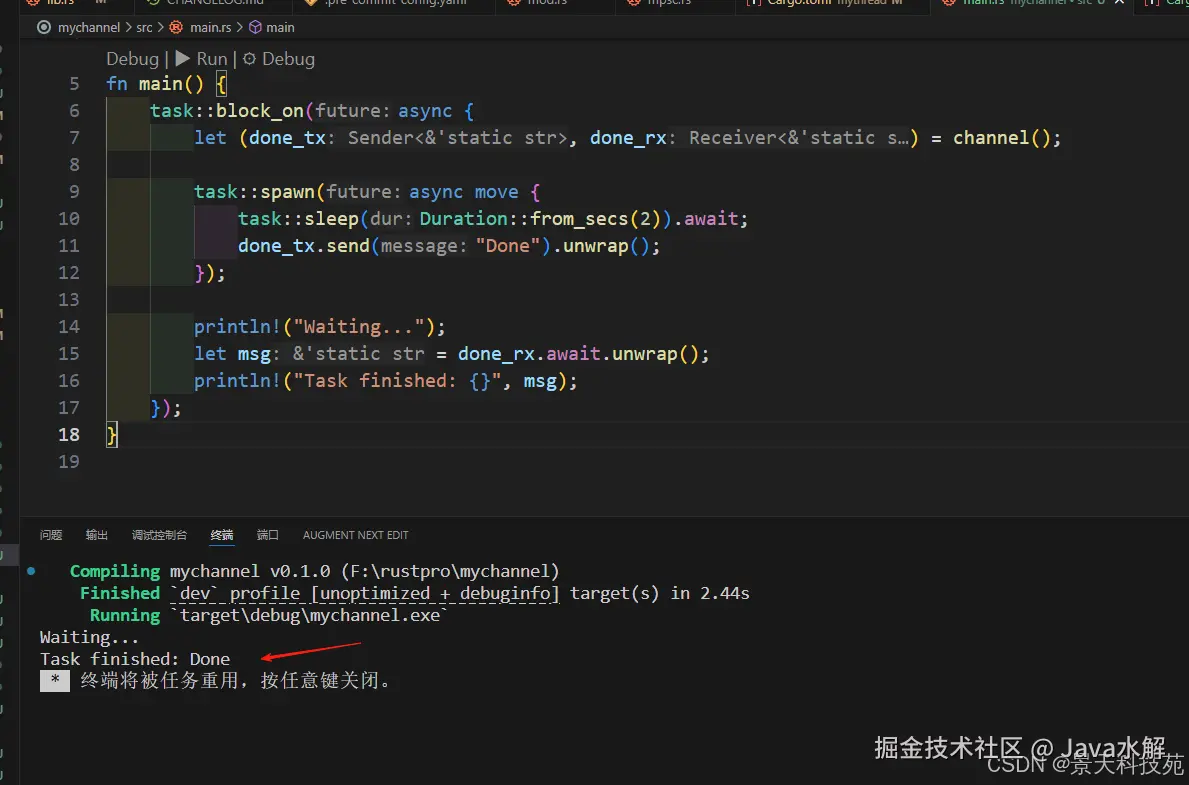Click the first Debug code lens above main
1189x785 pixels.
132,59
